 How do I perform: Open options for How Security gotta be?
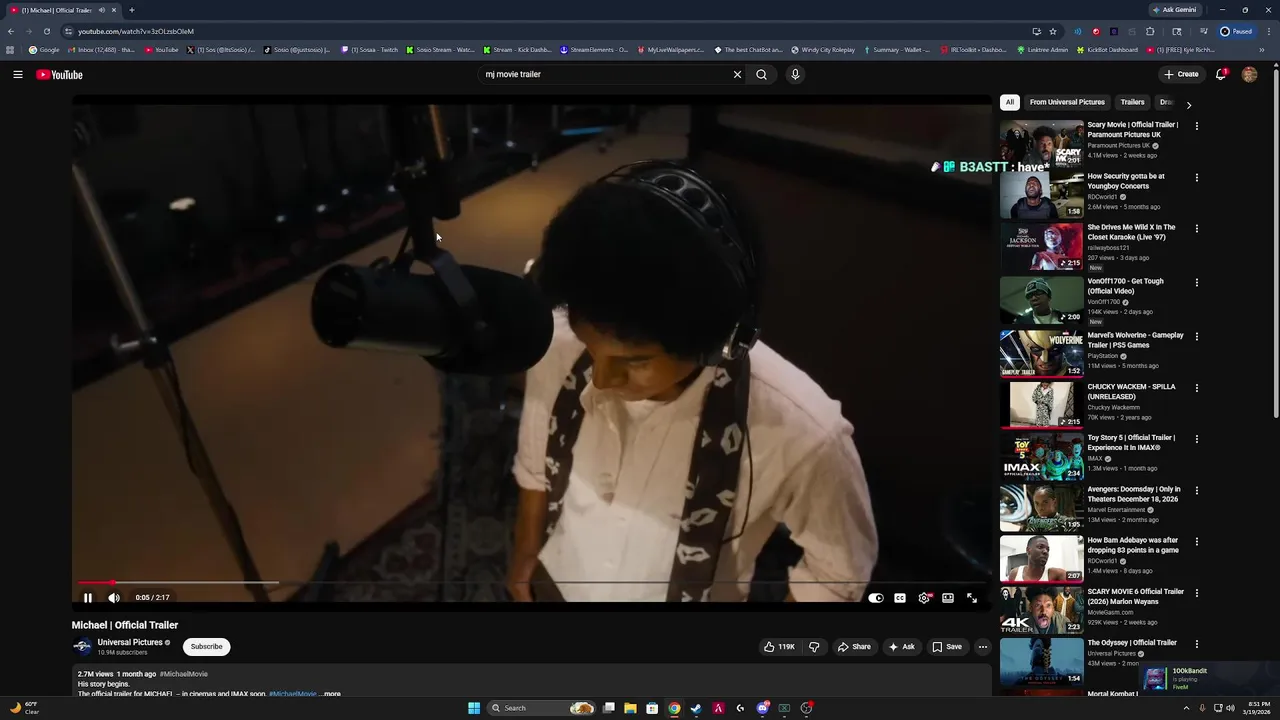[x=1197, y=178]
